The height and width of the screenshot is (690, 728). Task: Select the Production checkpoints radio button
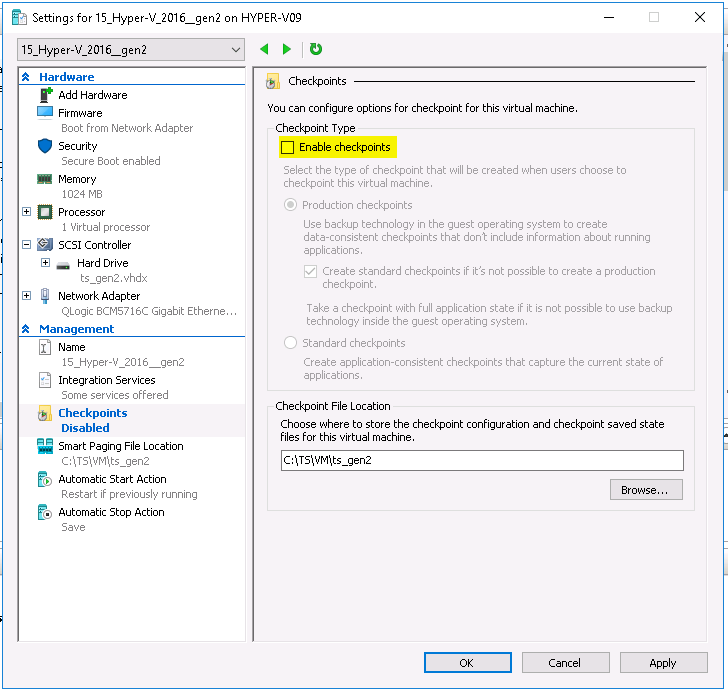click(x=291, y=205)
